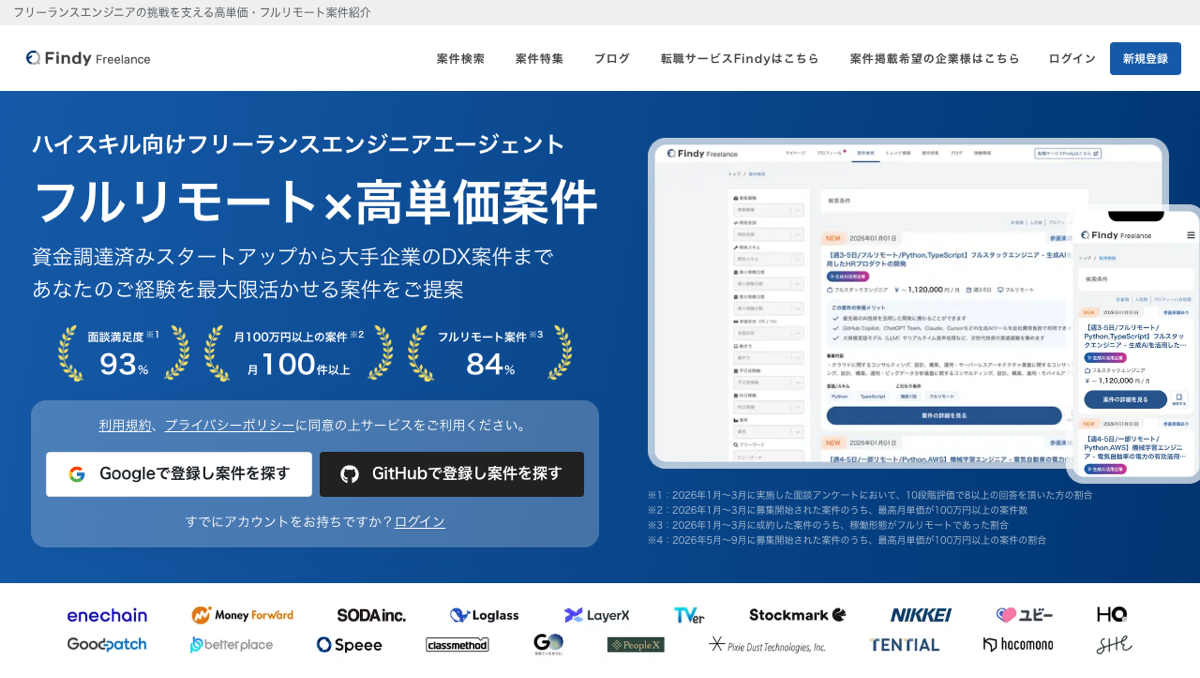Viewport: 1200px width, 678px height.
Task: Click the 面談満足度 93% badge
Action: coord(124,353)
